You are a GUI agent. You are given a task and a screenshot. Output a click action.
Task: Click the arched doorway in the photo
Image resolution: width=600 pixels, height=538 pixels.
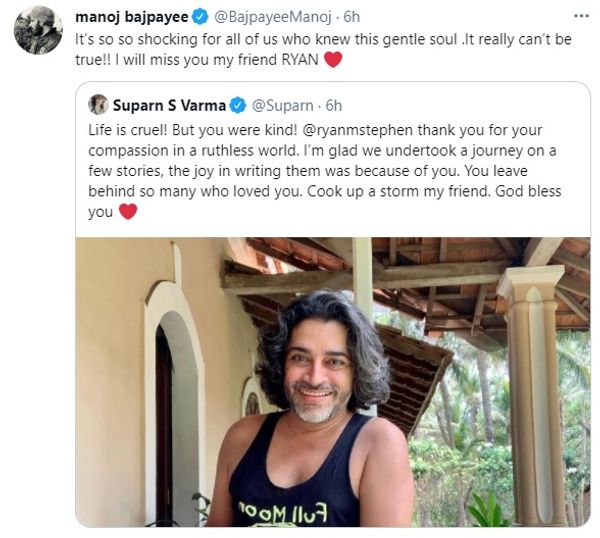(x=175, y=402)
